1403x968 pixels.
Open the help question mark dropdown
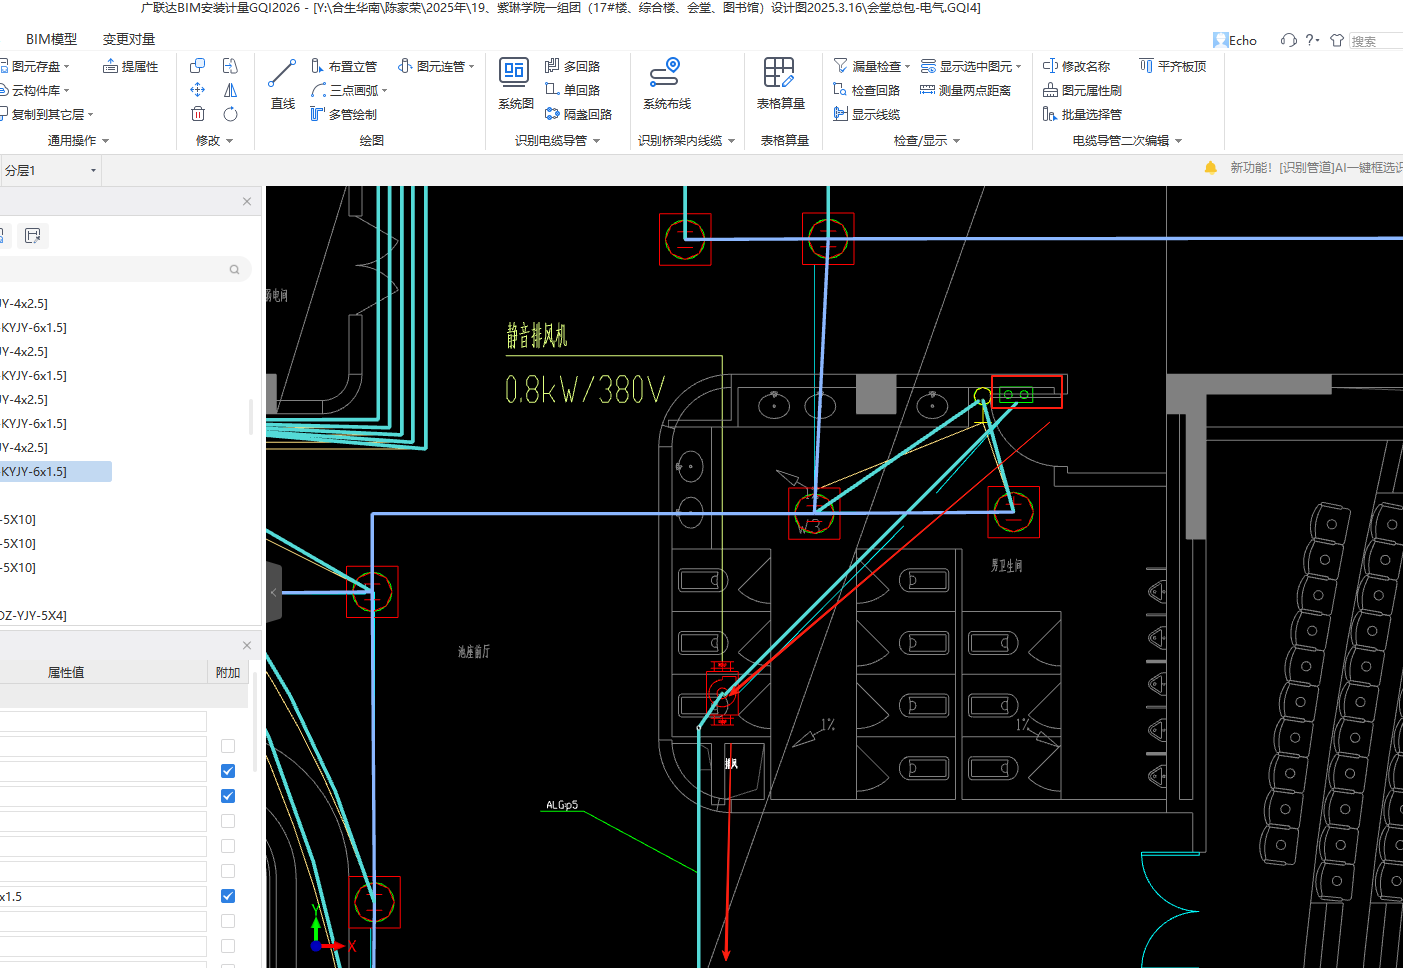point(1312,40)
